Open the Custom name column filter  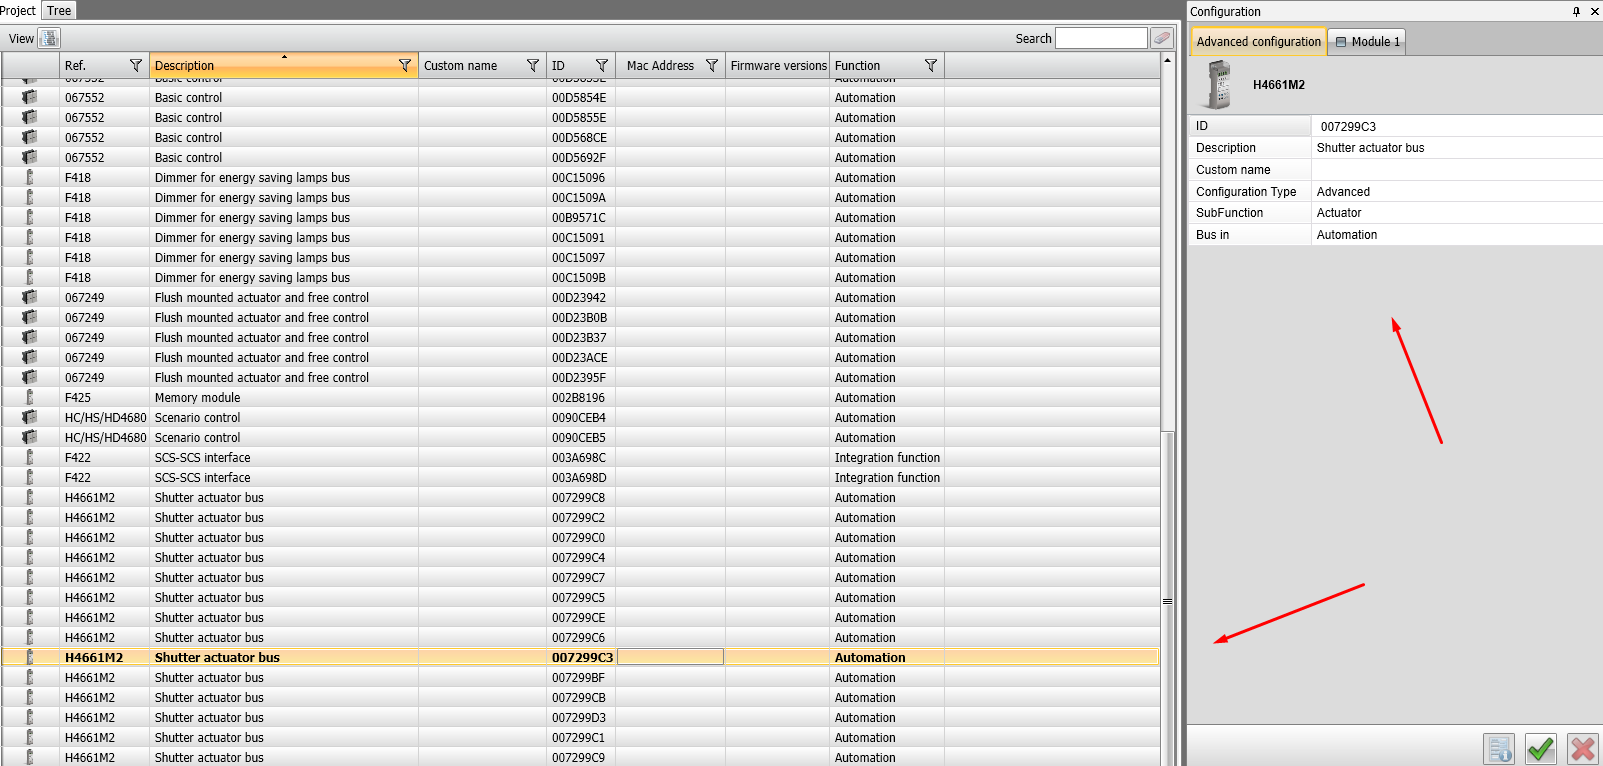[532, 65]
